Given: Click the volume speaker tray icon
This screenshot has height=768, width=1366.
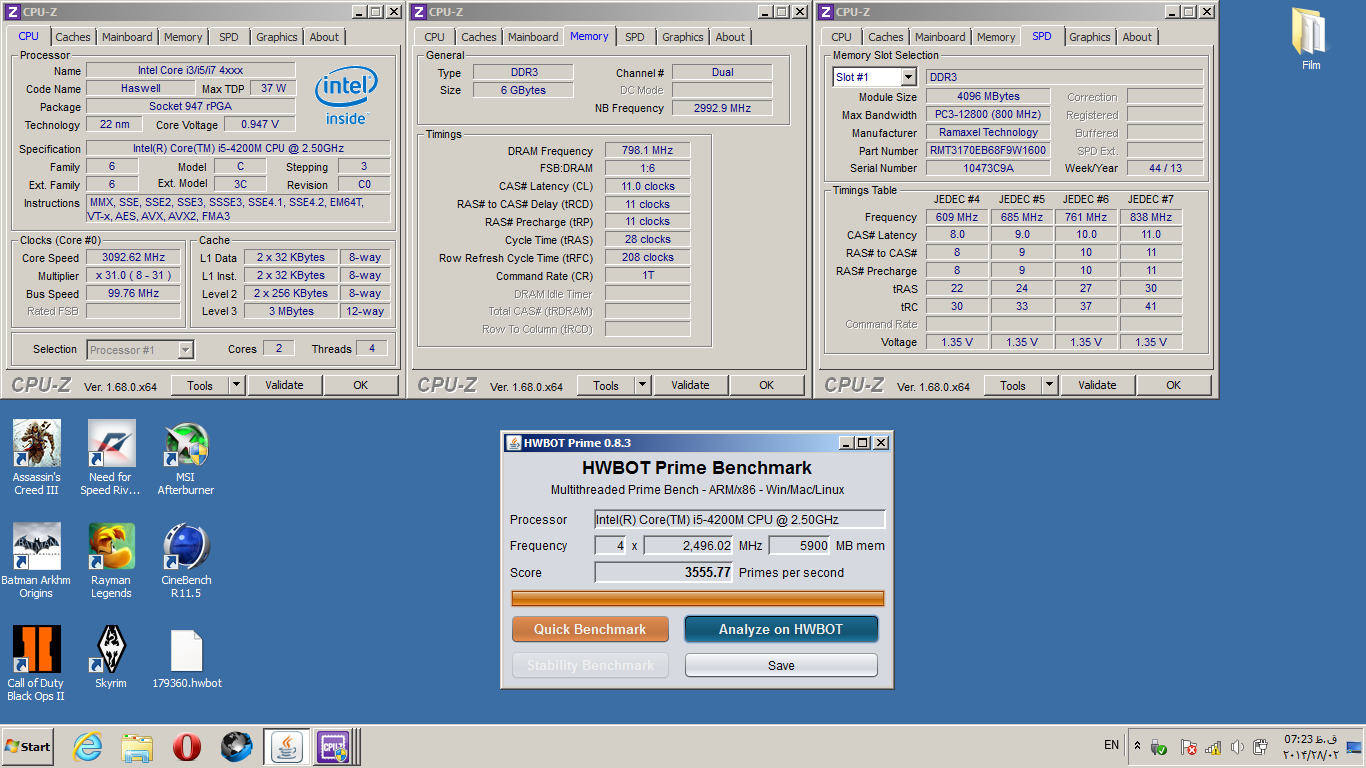Looking at the screenshot, I should (x=1237, y=746).
